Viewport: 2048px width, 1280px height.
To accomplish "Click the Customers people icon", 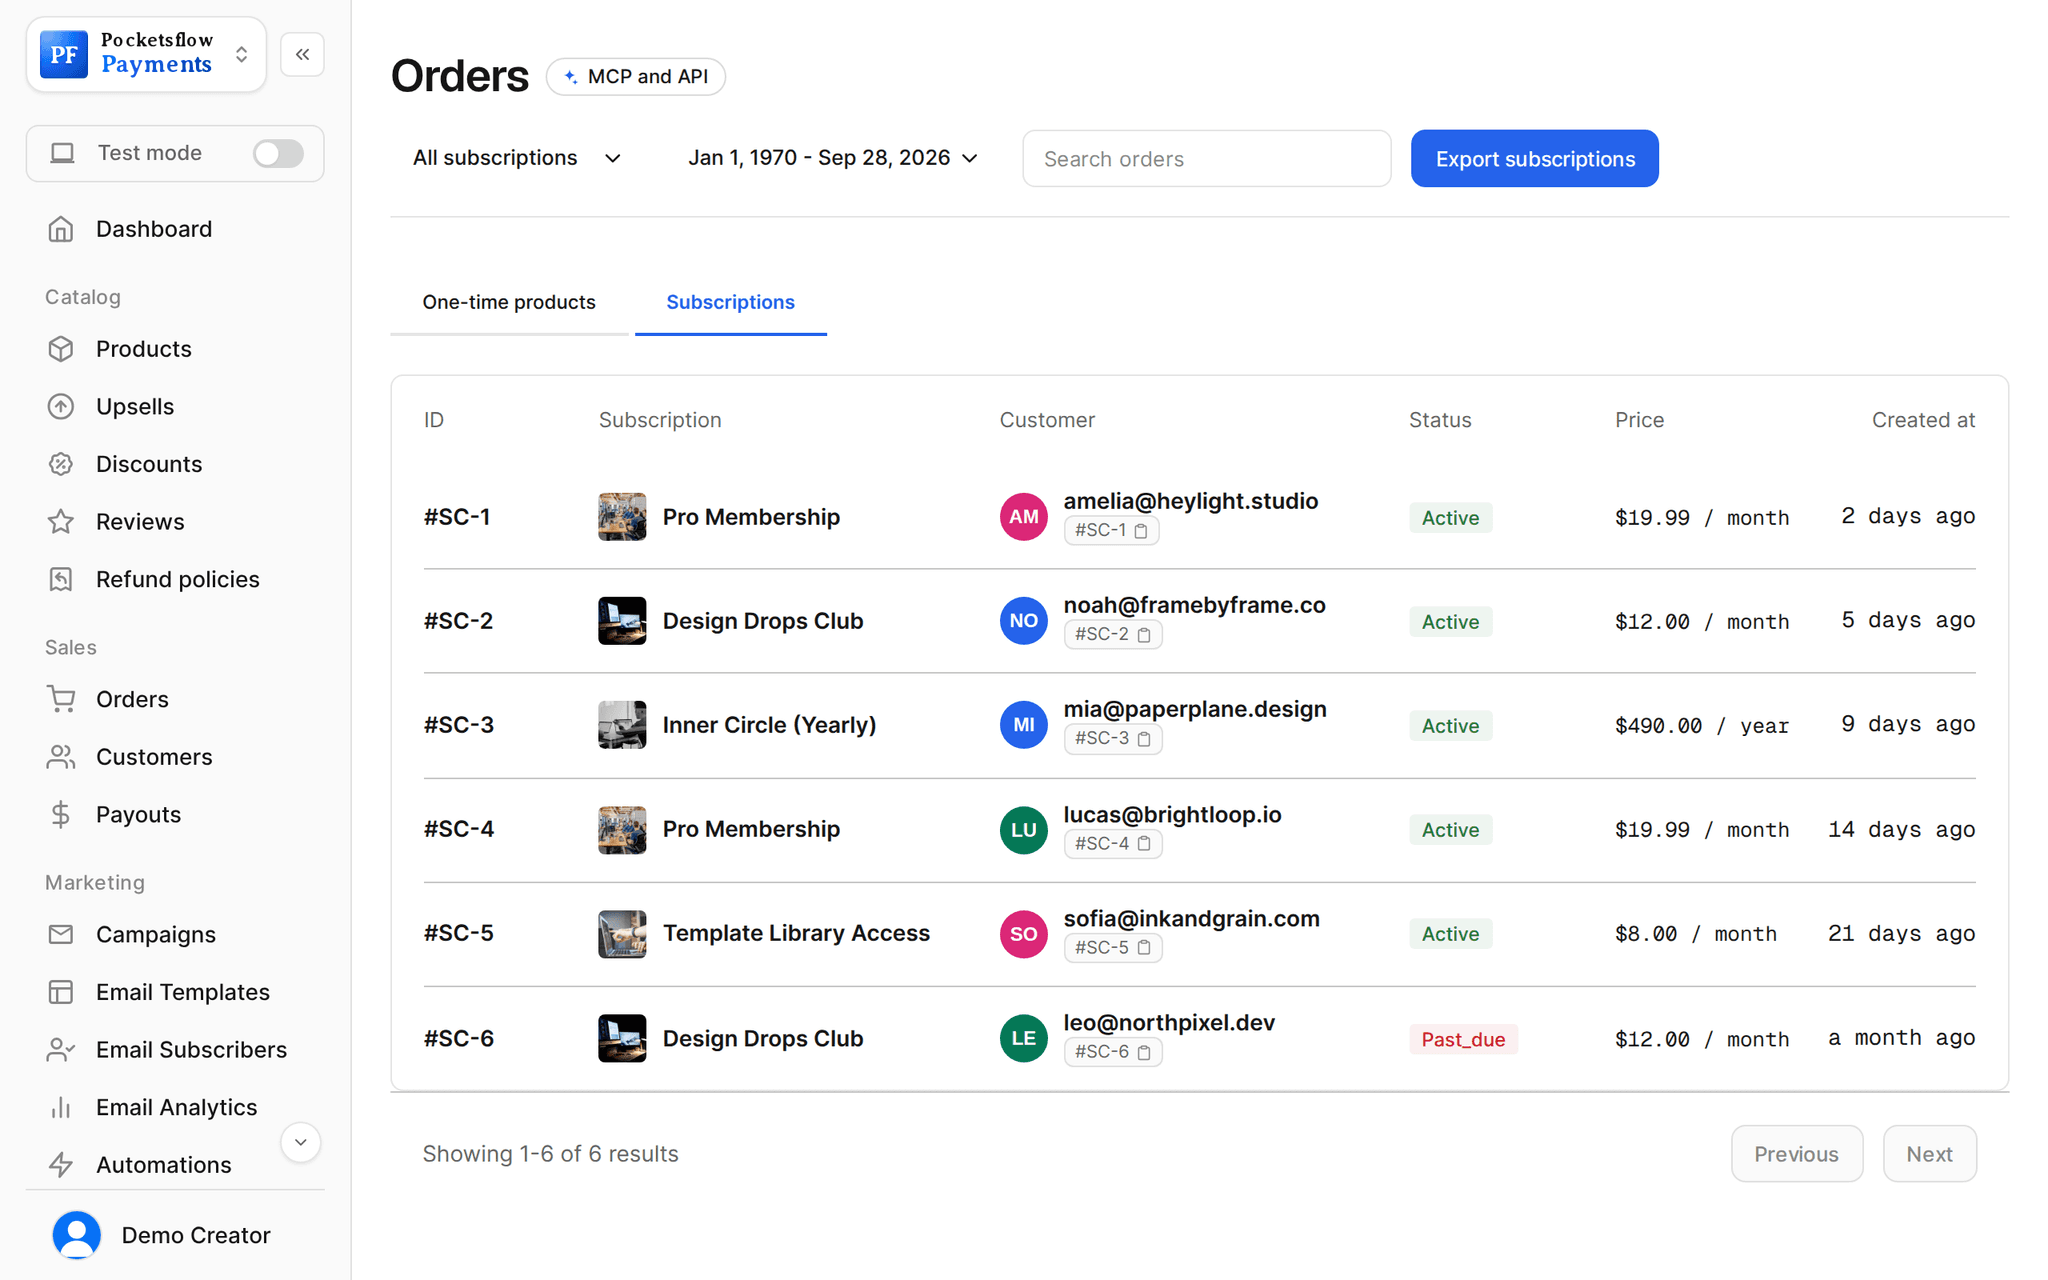I will 61,757.
